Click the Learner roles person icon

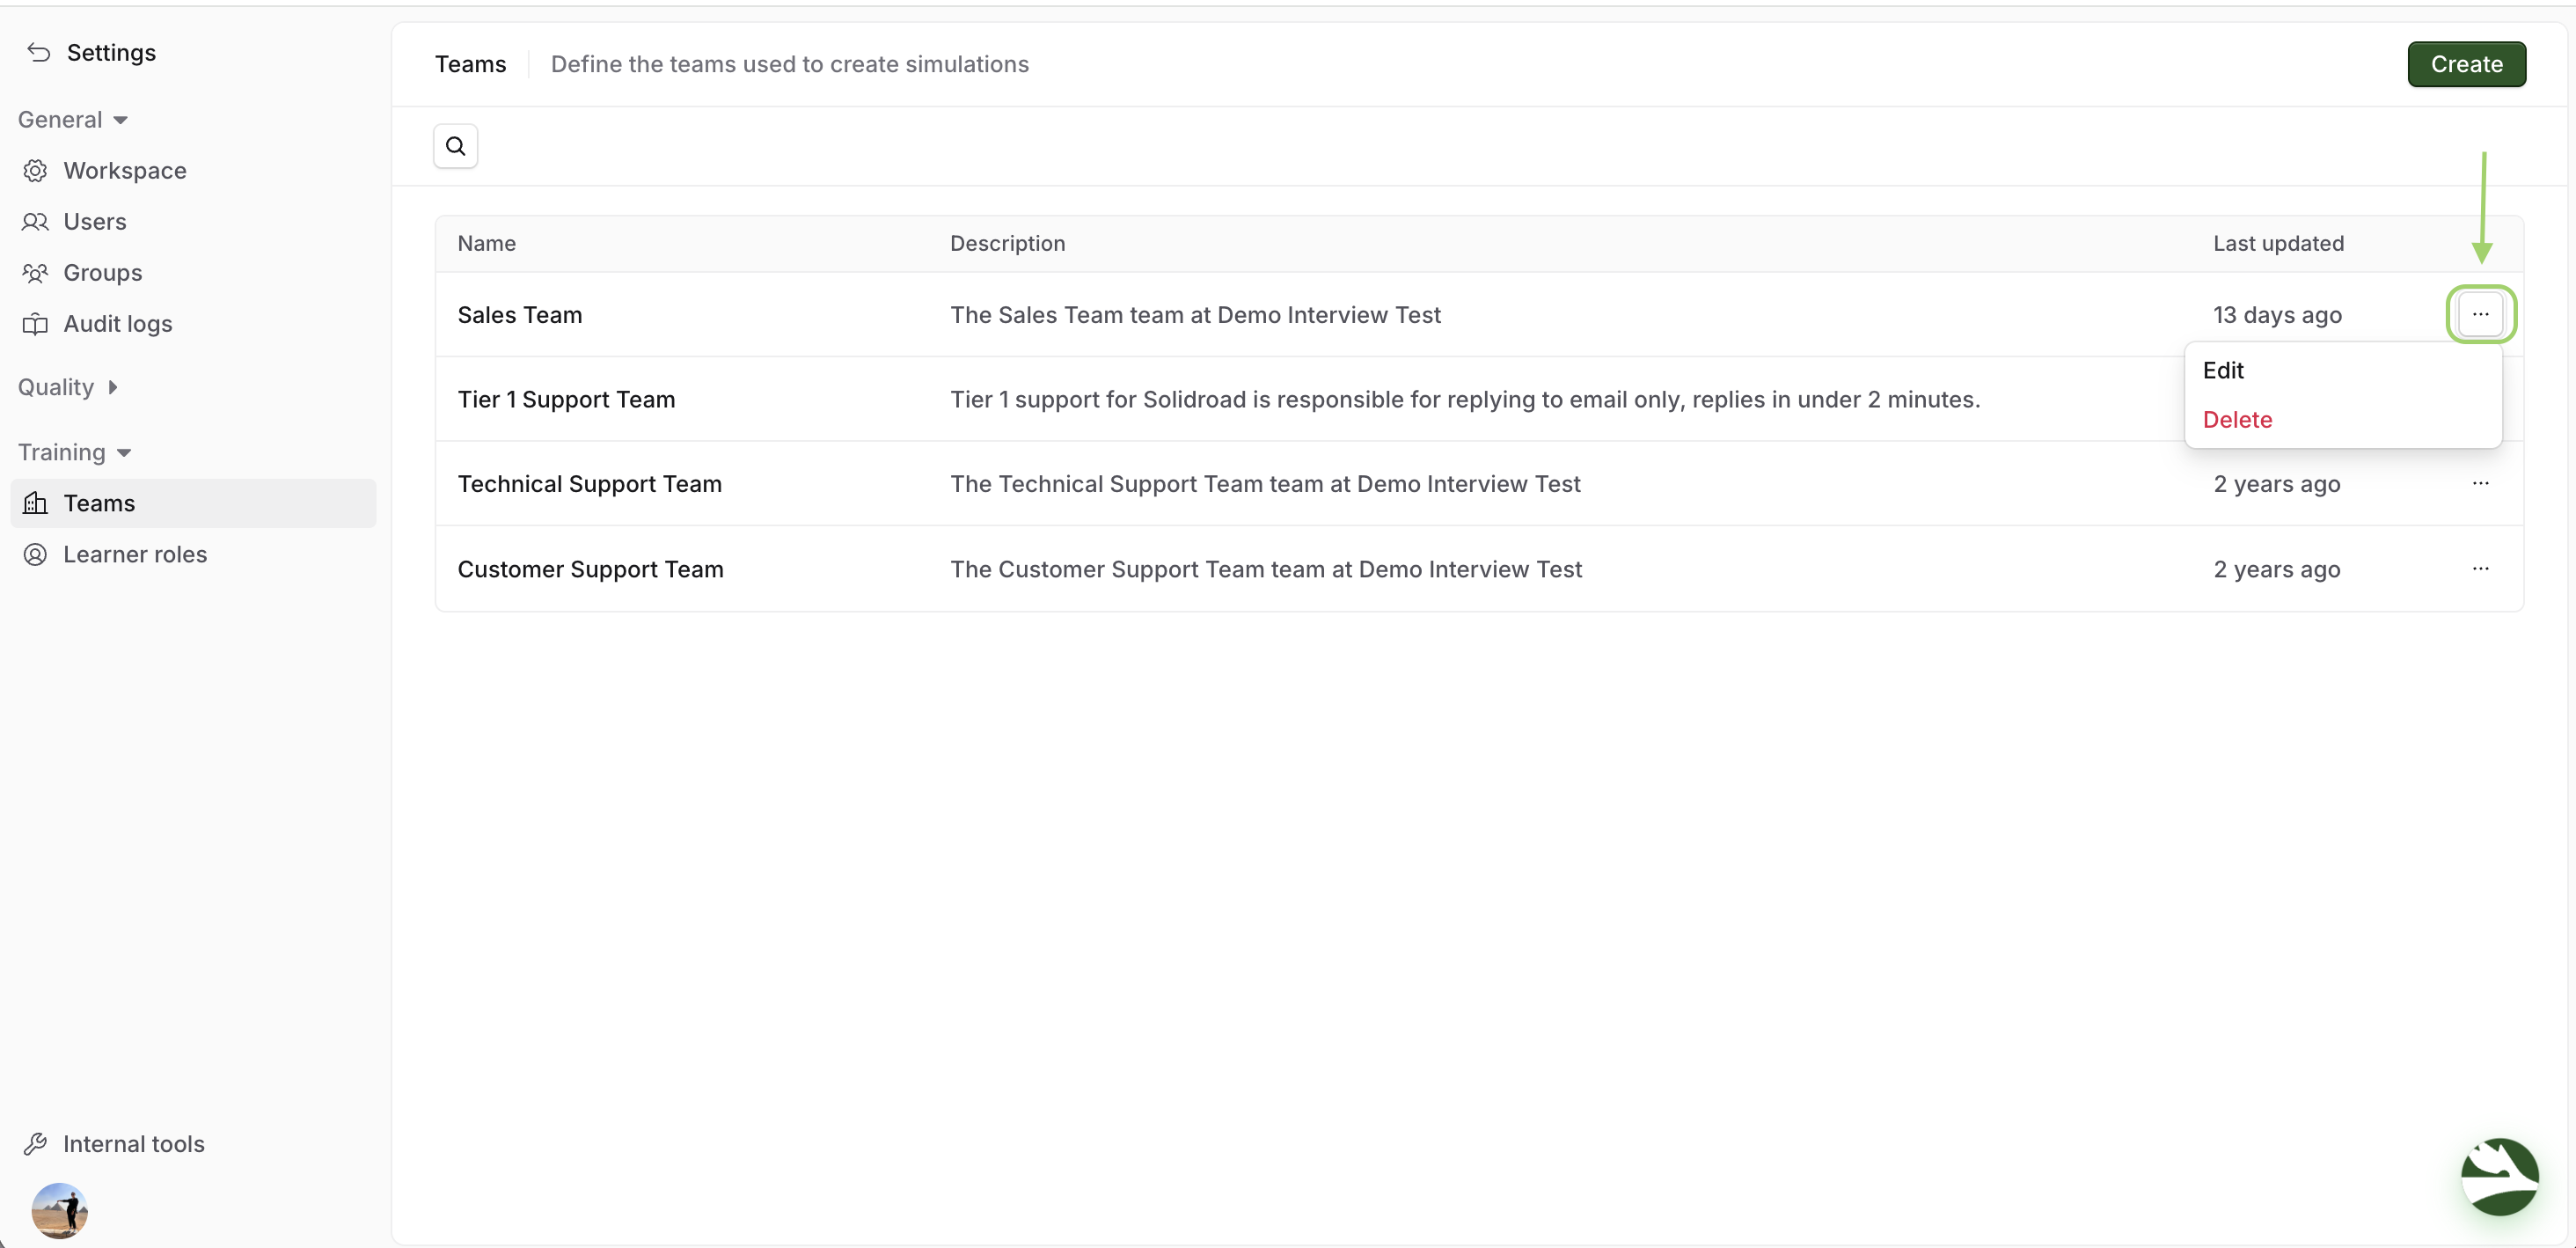click(35, 553)
